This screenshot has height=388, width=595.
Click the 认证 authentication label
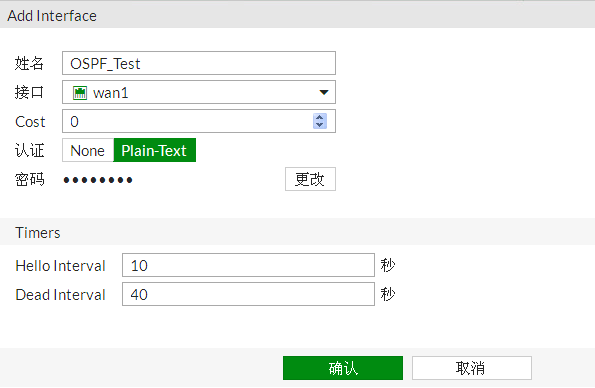30,150
